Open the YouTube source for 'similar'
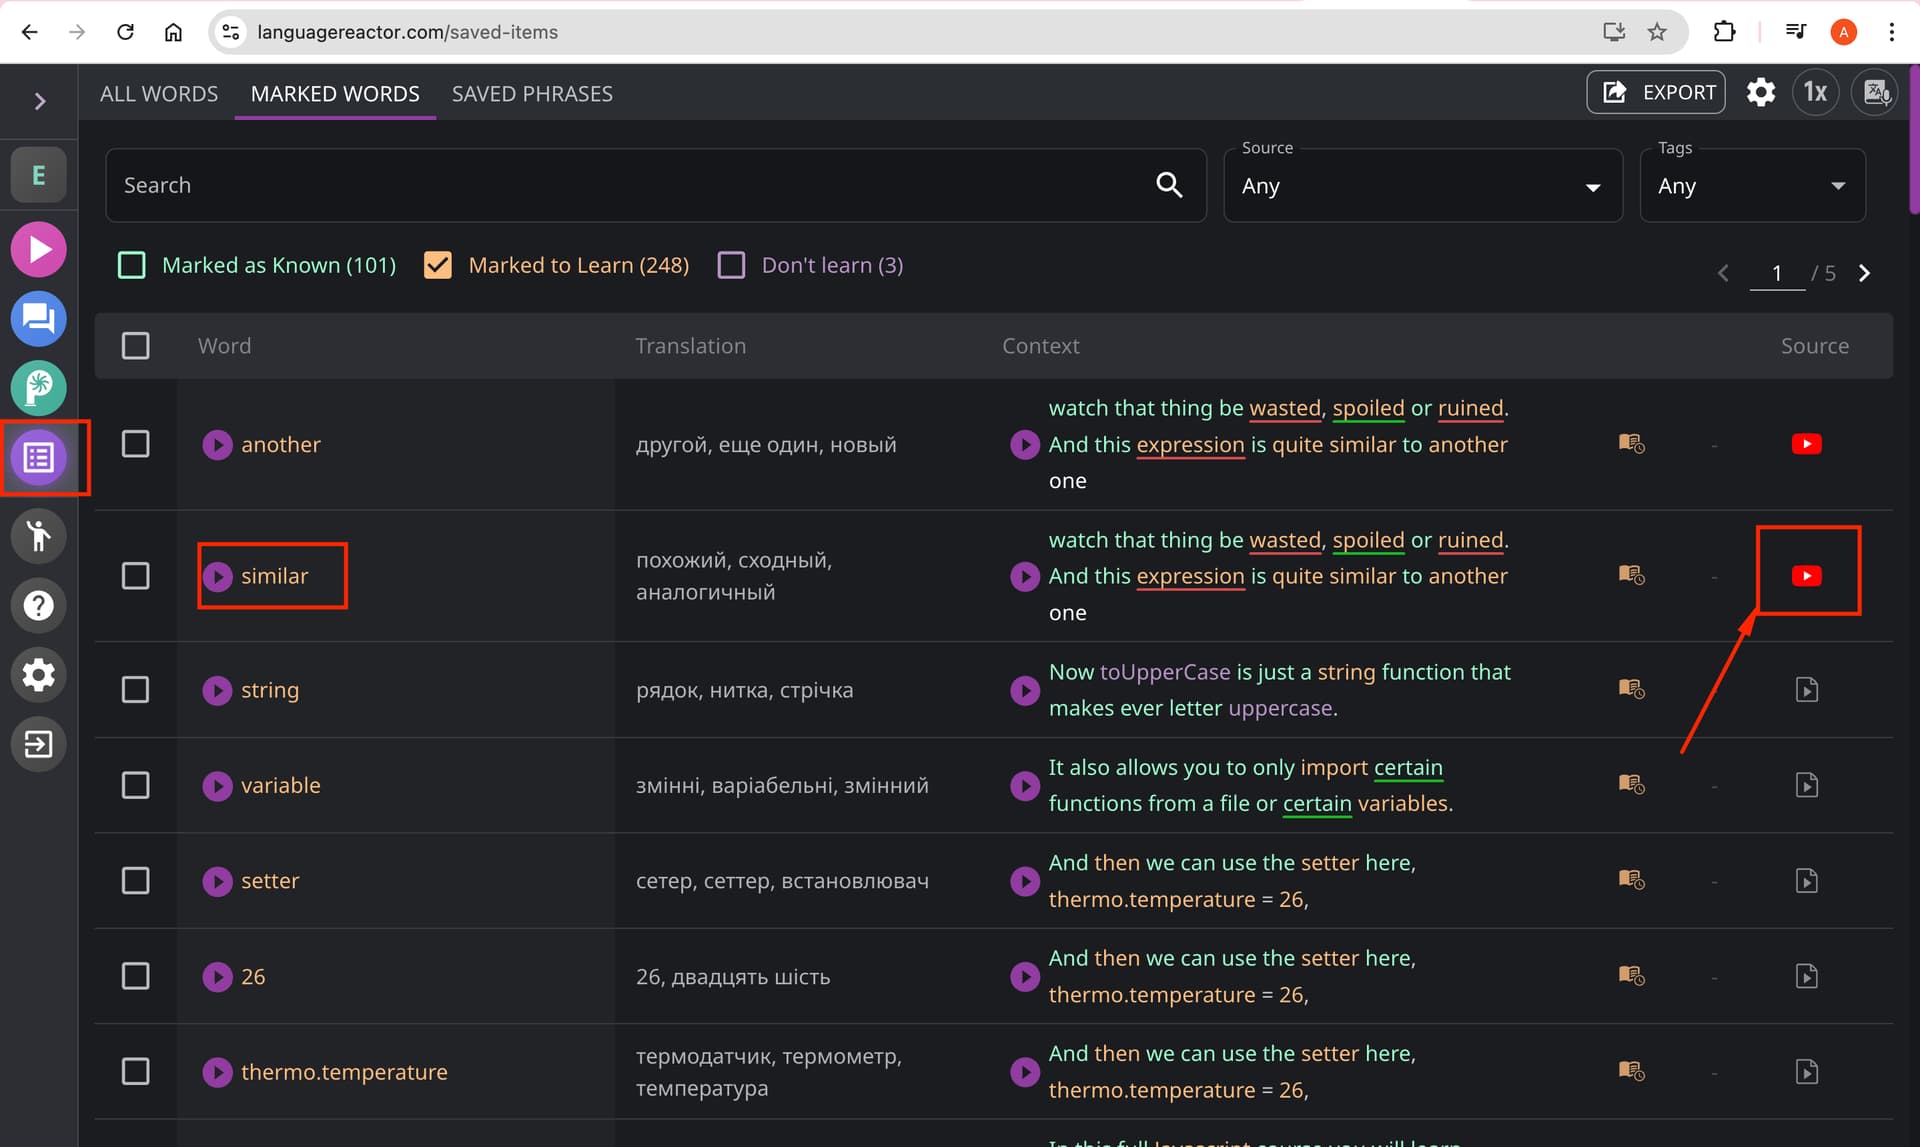The height and width of the screenshot is (1147, 1920). click(x=1806, y=576)
